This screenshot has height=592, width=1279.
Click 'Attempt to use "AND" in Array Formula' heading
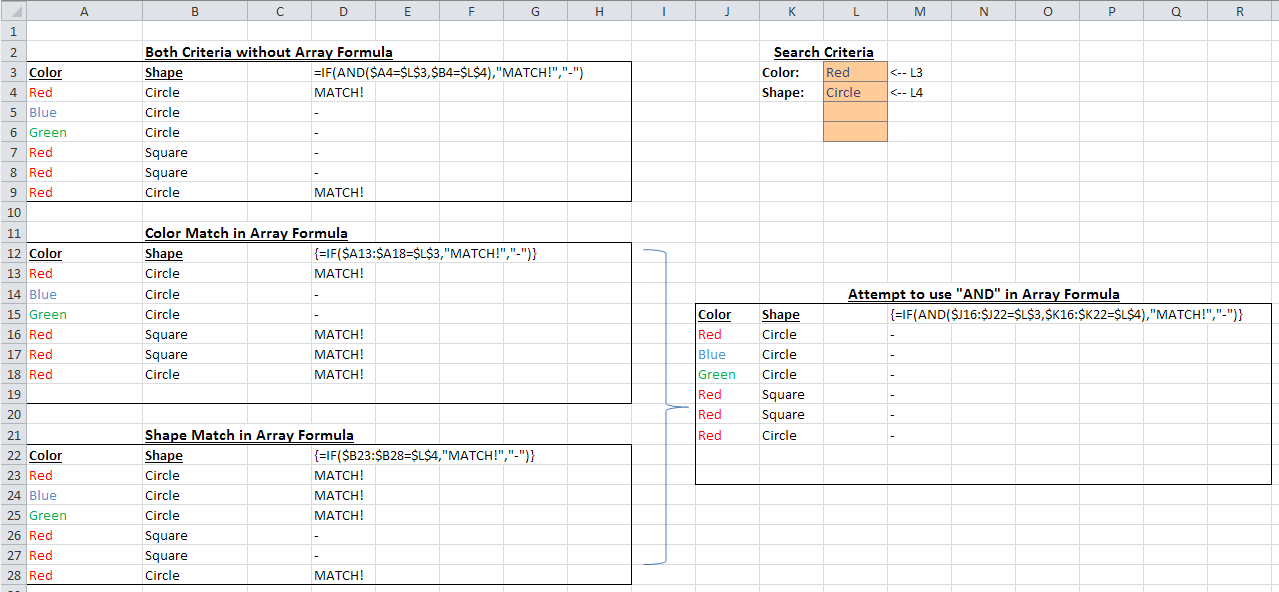pos(984,294)
